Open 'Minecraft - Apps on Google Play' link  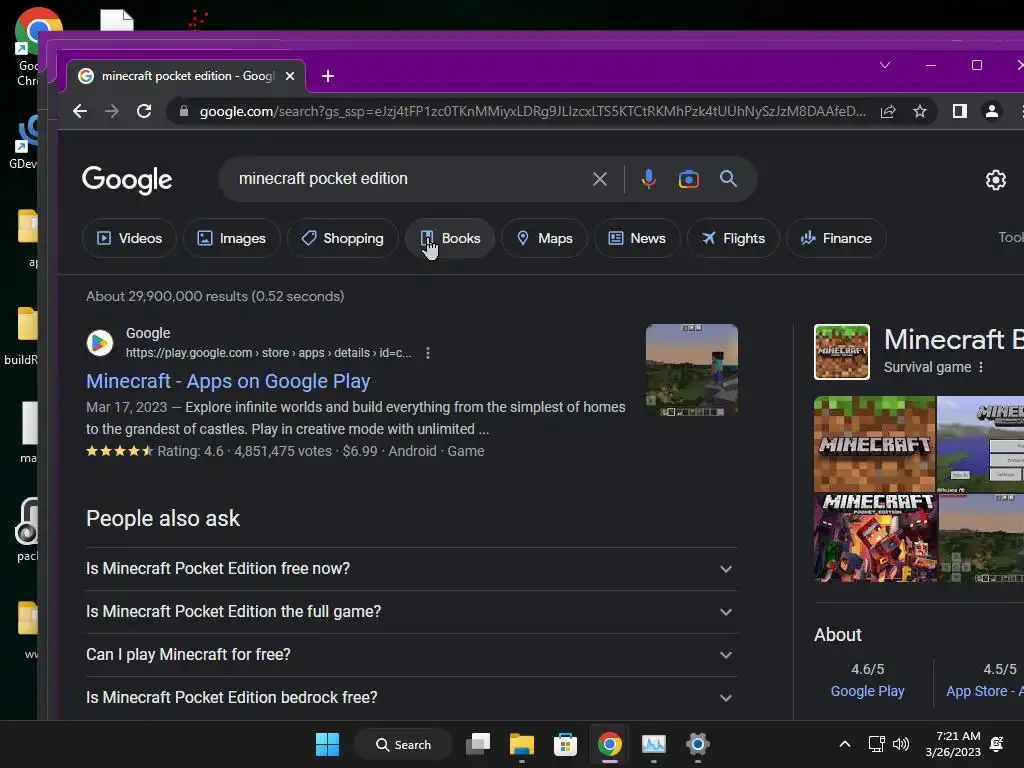(x=228, y=381)
